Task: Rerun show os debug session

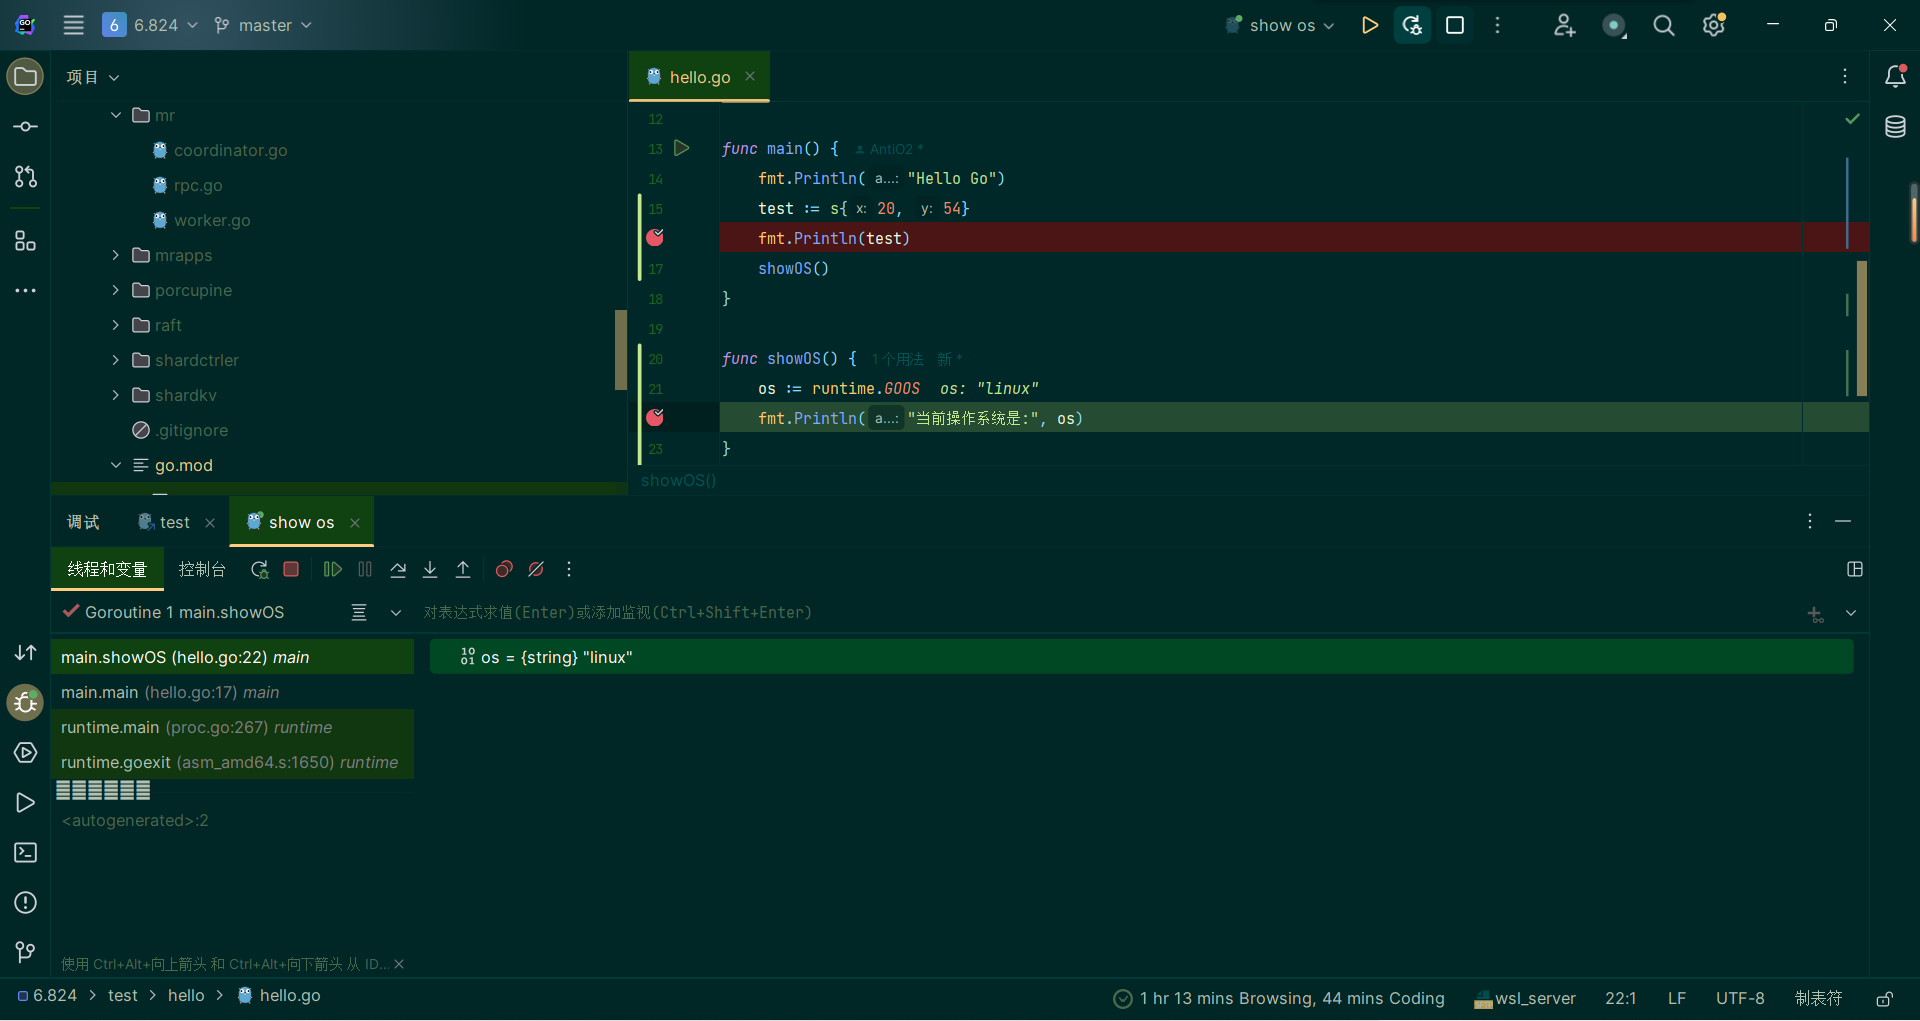Action: (259, 569)
